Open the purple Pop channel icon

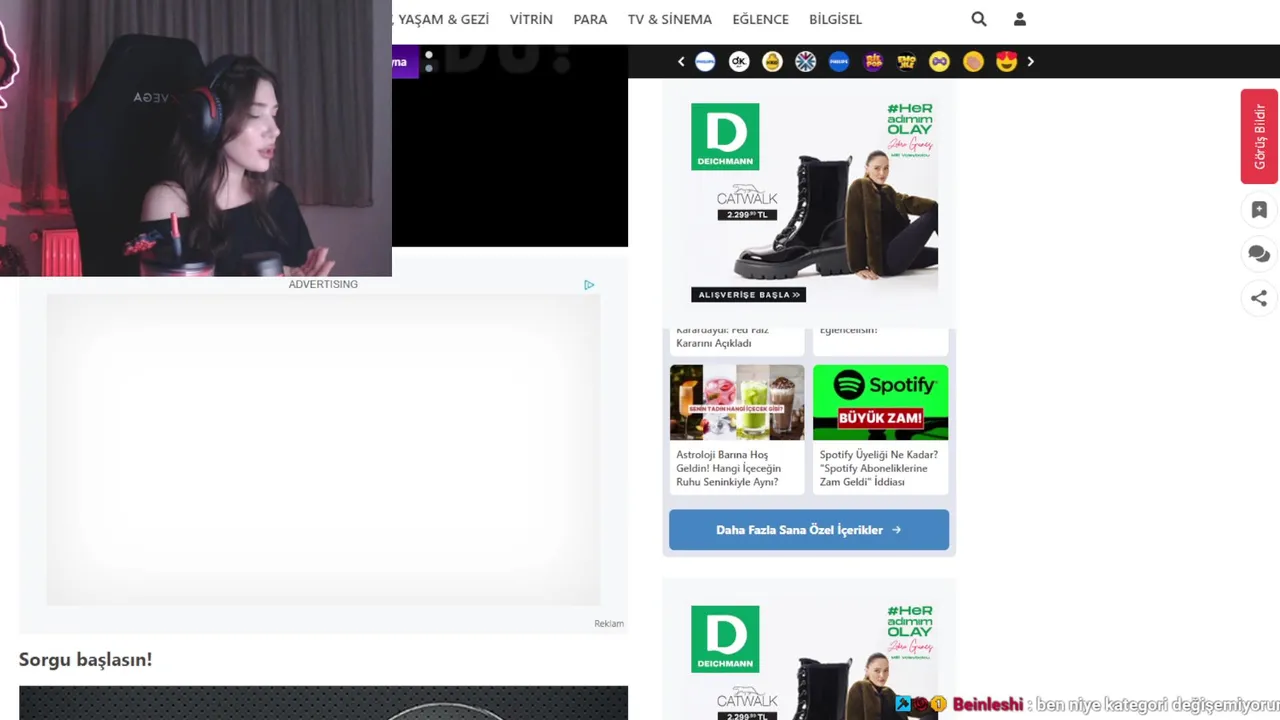pyautogui.click(x=873, y=62)
